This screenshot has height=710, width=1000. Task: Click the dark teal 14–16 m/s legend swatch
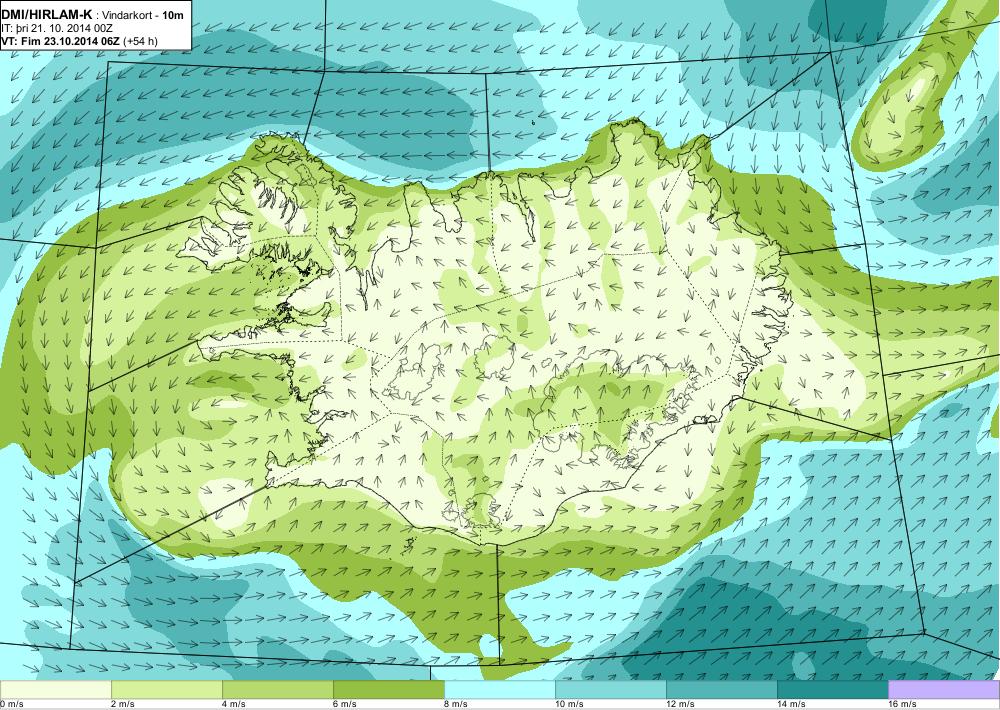(x=832, y=690)
